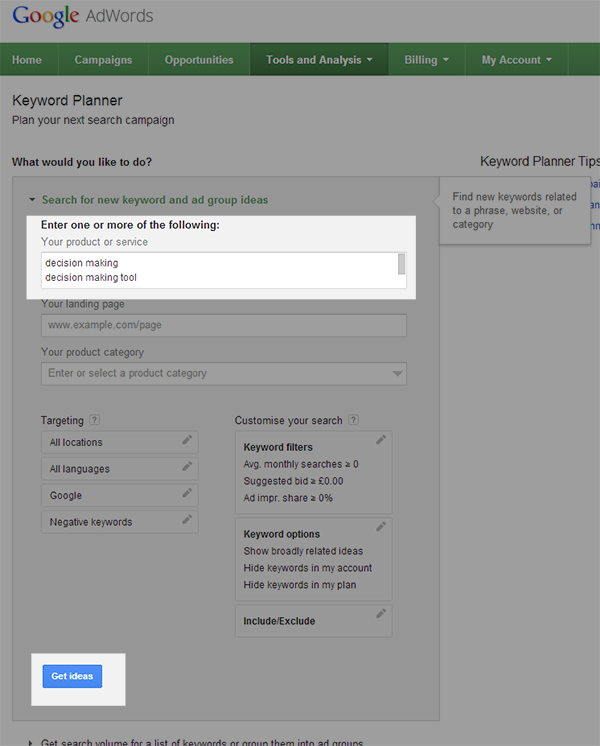This screenshot has height=746, width=600.
Task: Edit Include/Exclude pencil icon
Action: pos(381,614)
